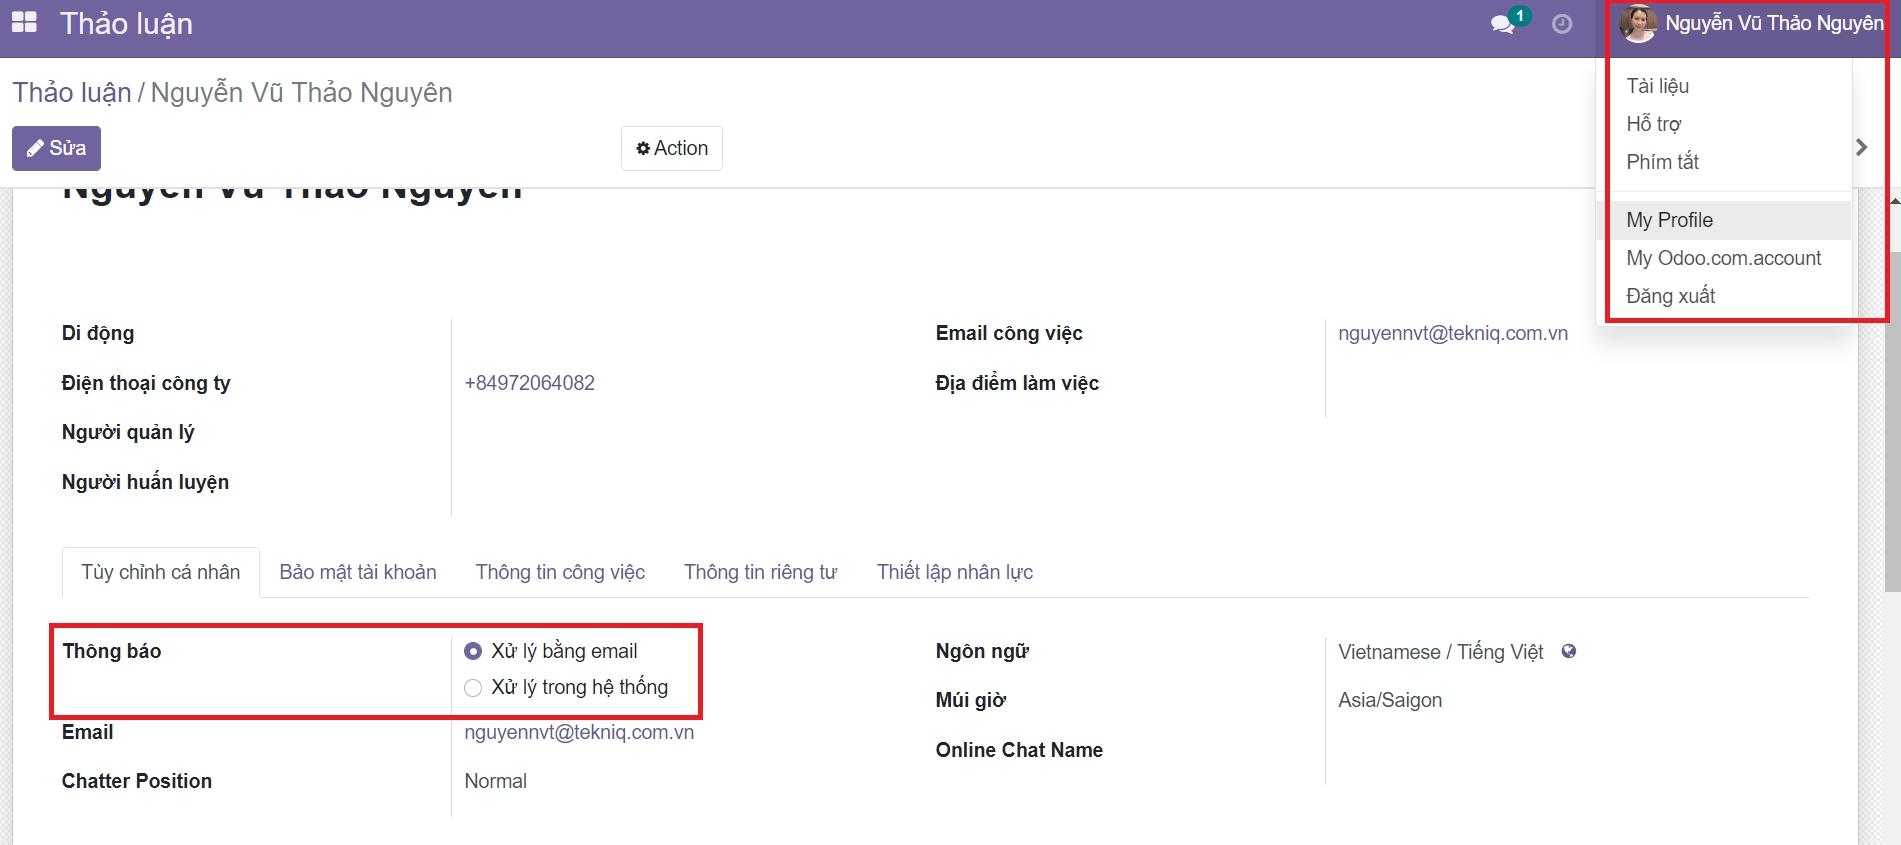
Task: Click the globe icon beside language
Action: point(1569,651)
